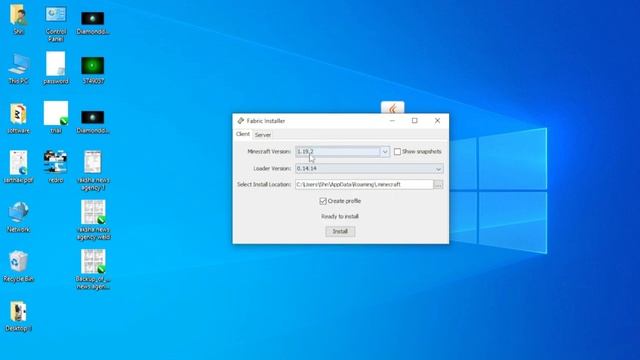Switch to the Client tab

(x=242, y=134)
